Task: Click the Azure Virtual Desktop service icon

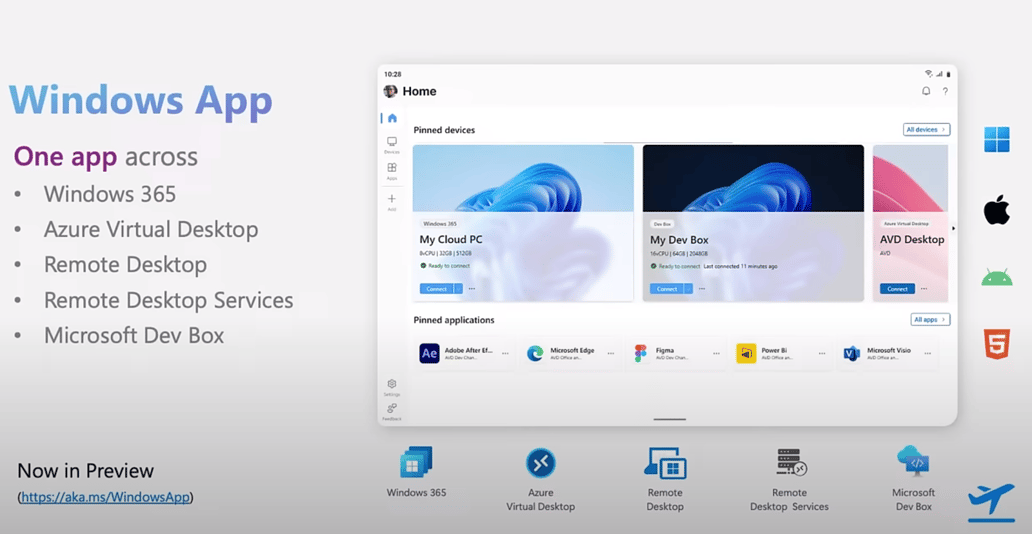Action: [x=540, y=463]
